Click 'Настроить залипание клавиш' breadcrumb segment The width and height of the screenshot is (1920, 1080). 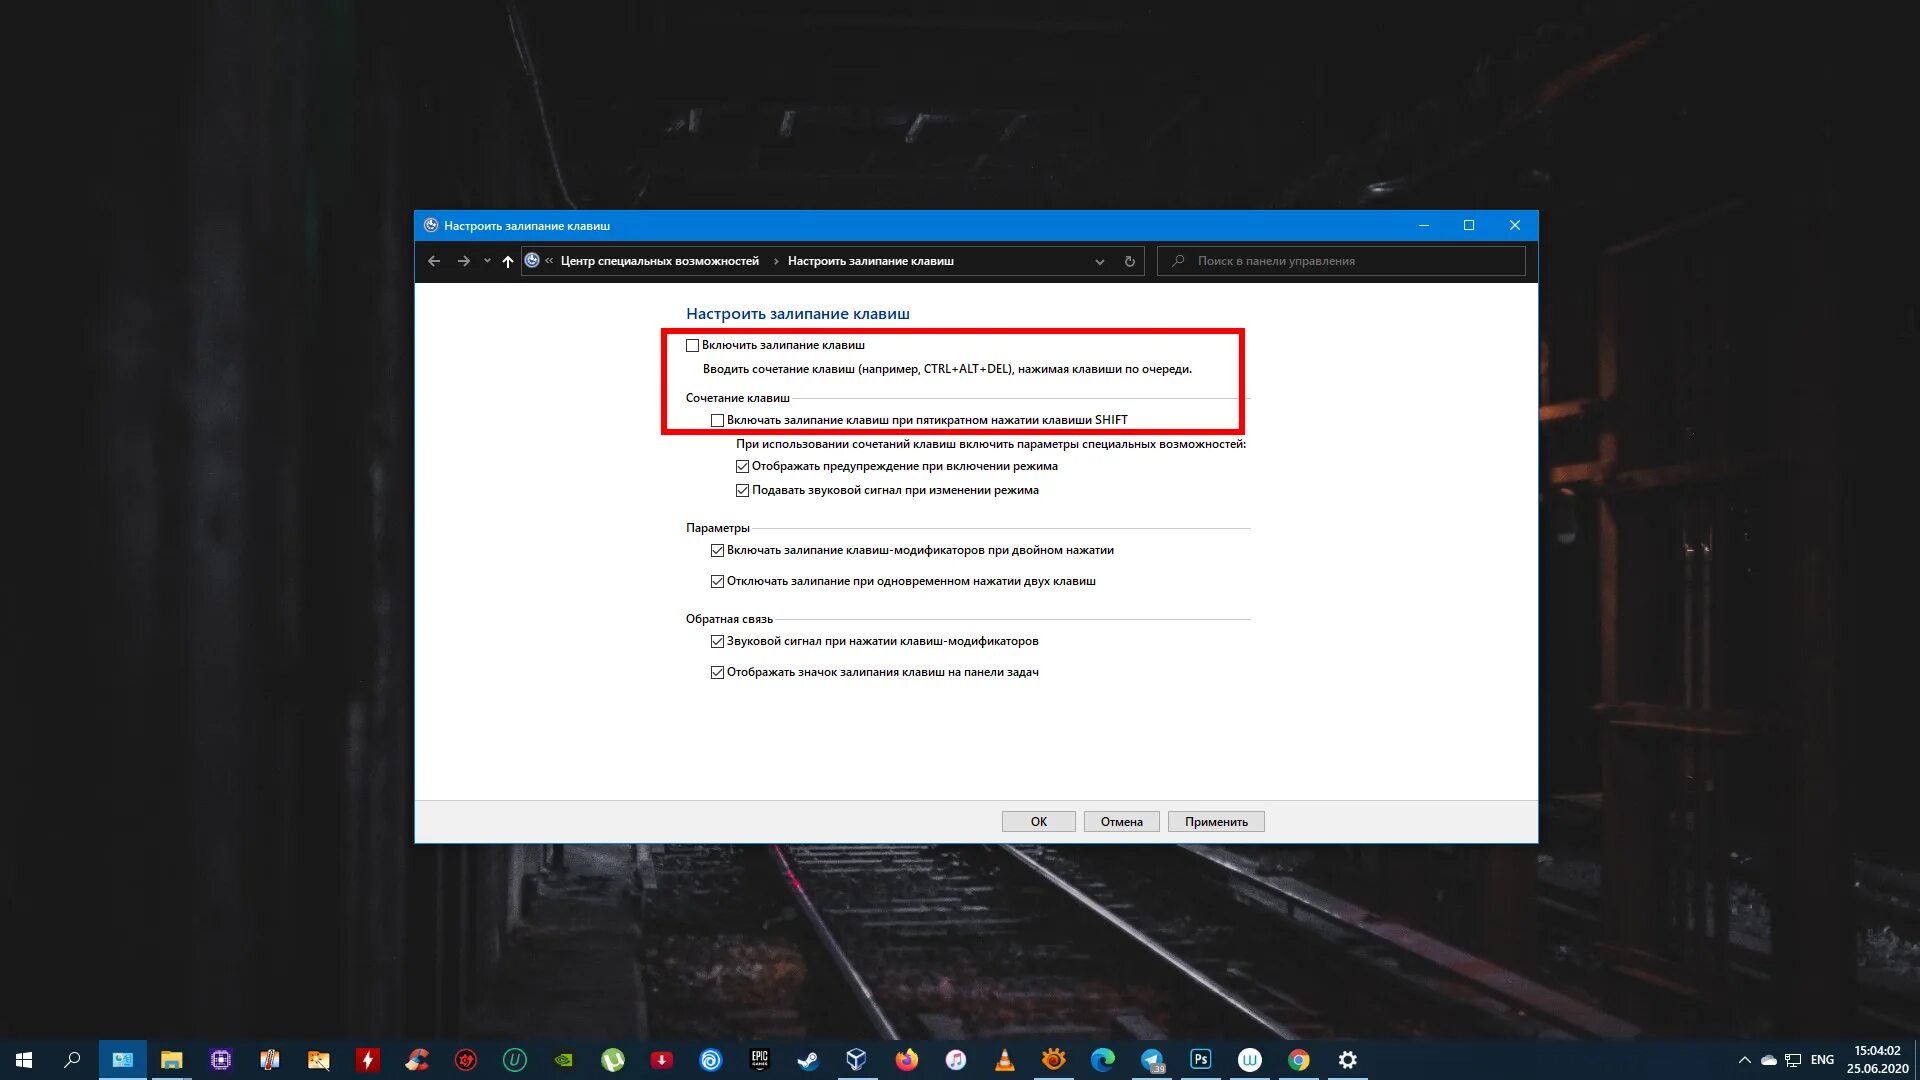[x=870, y=261]
